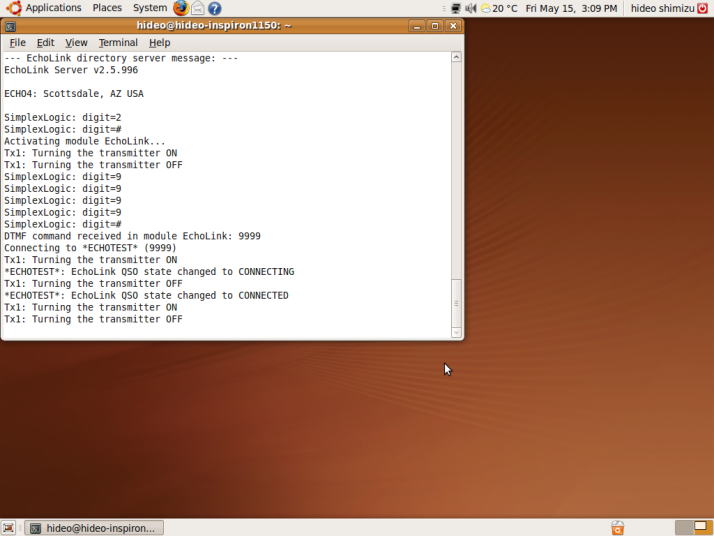
Task: Click the terminal titlebar text hideo@hideo-inspiron1150
Action: (x=214, y=26)
